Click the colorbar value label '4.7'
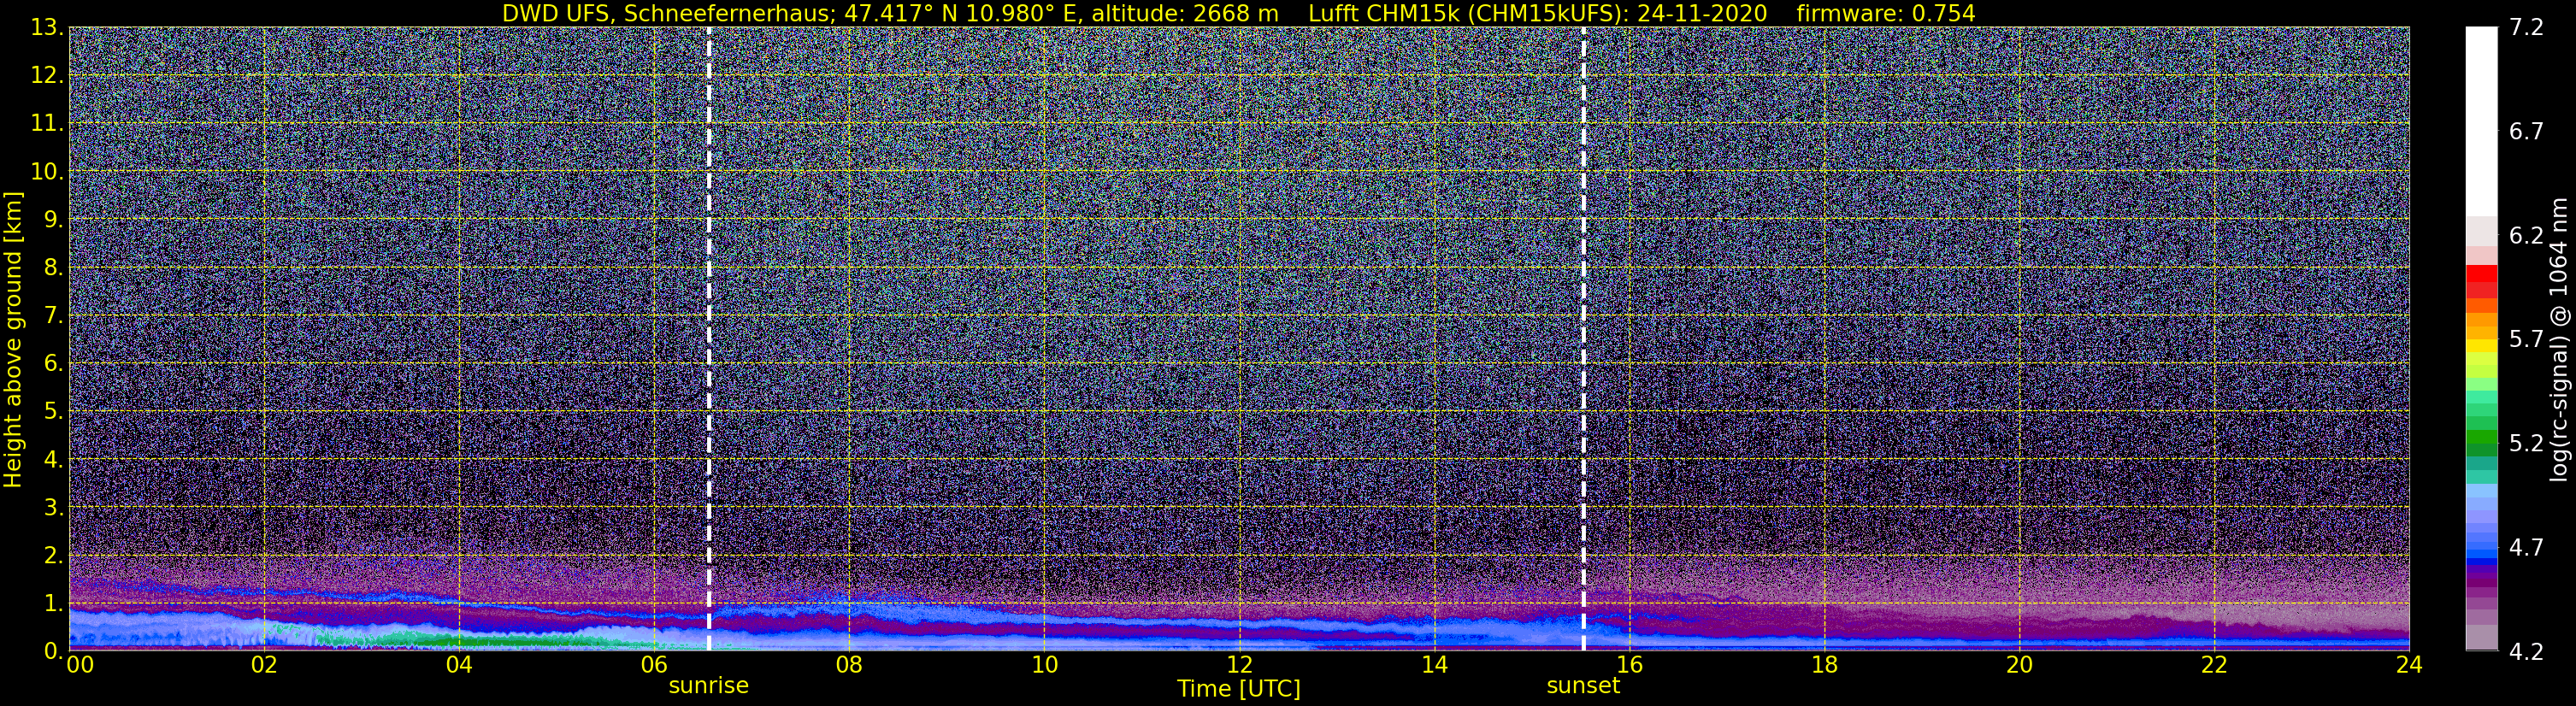 click(2526, 548)
